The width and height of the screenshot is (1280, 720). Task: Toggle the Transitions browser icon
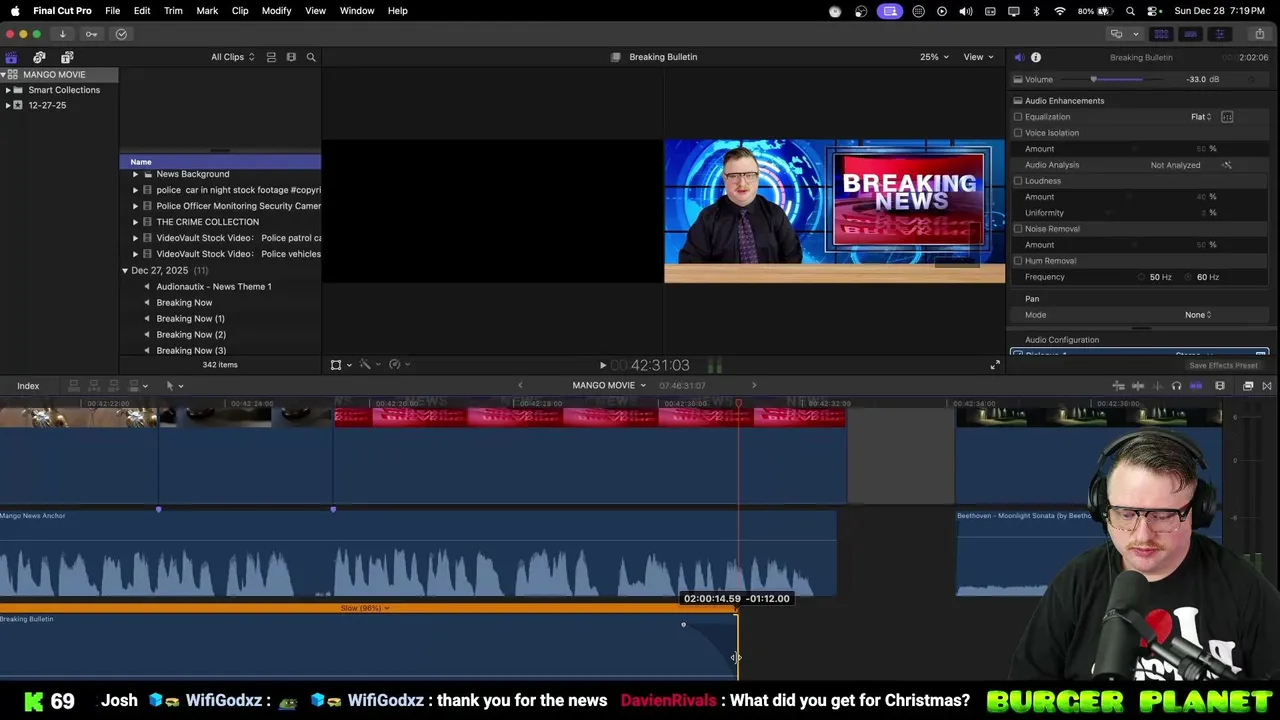1267,386
